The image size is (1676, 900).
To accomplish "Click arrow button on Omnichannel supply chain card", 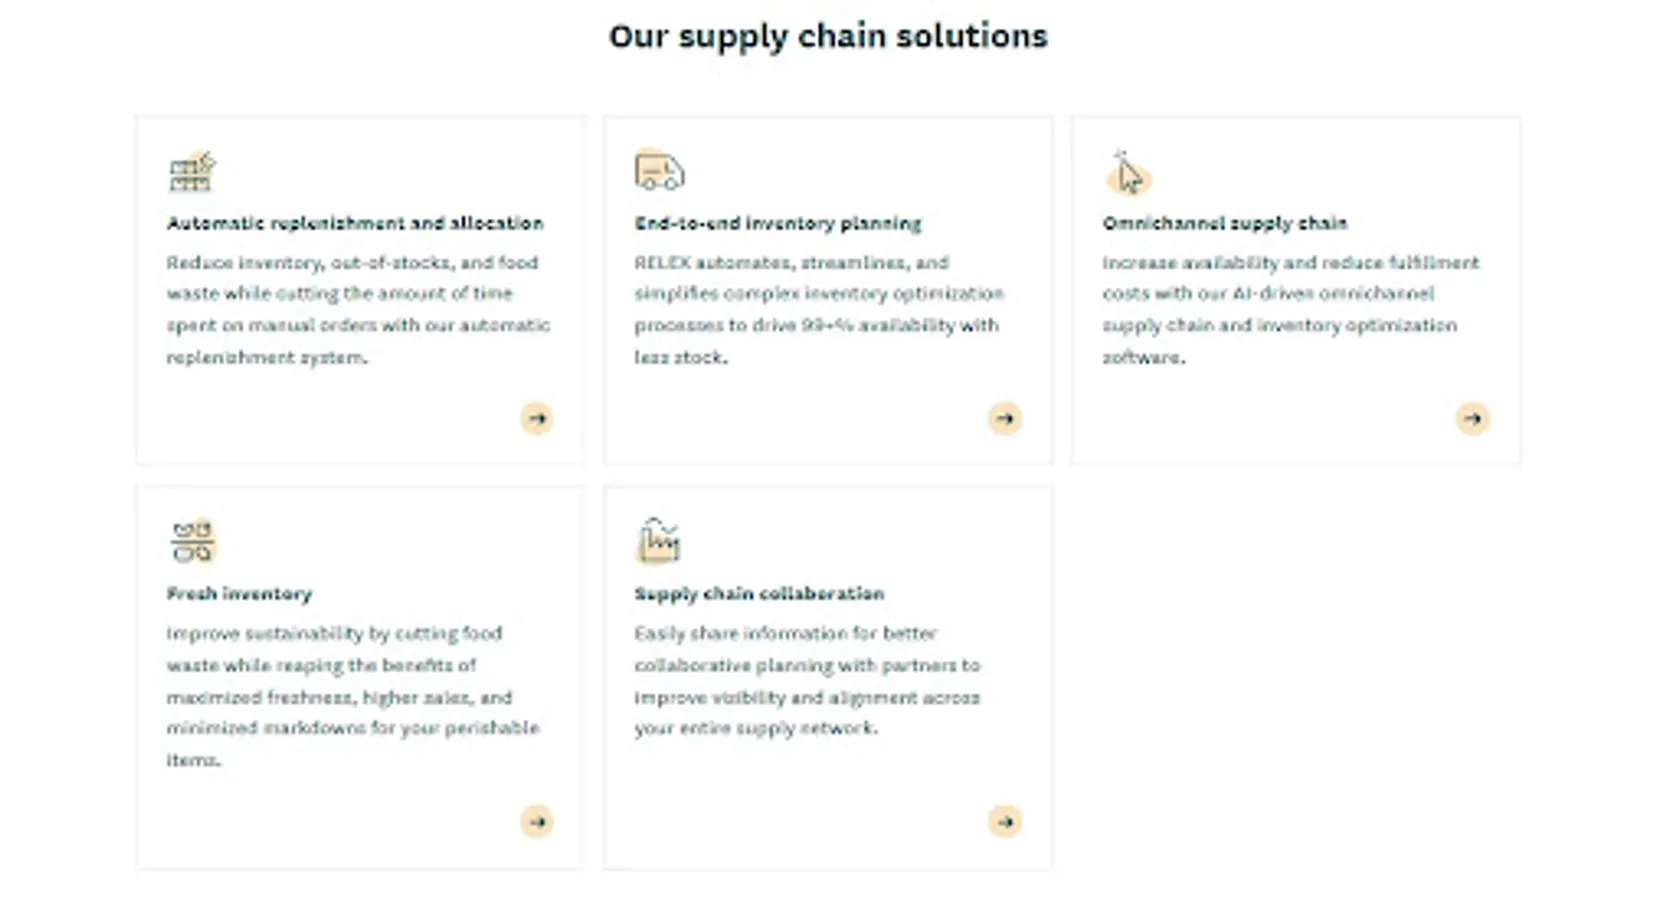I will 1472,418.
